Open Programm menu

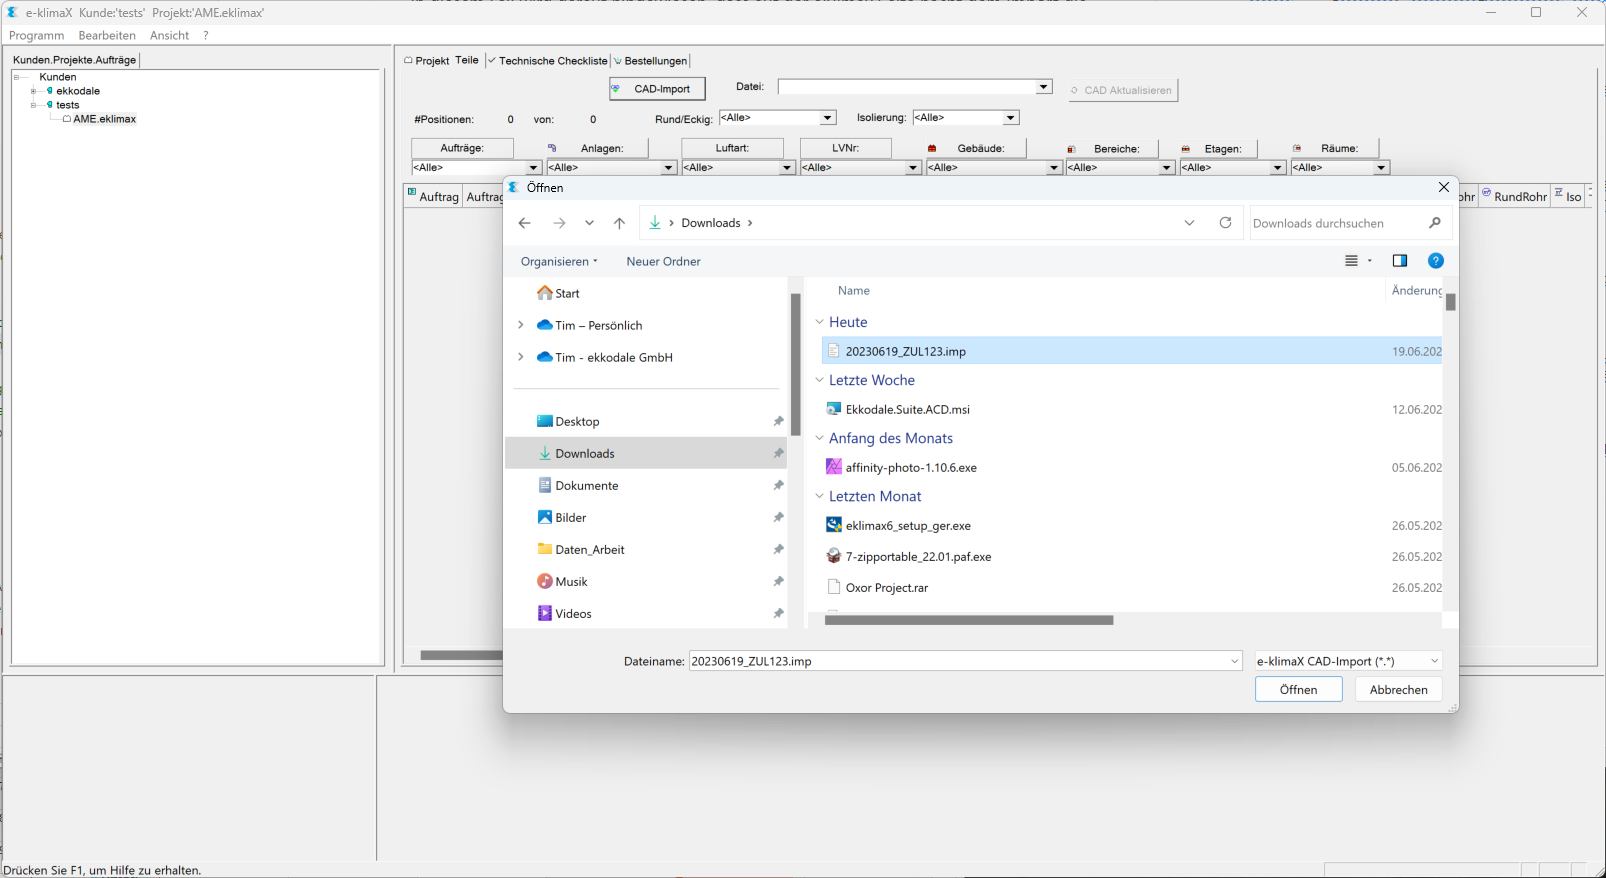point(37,35)
